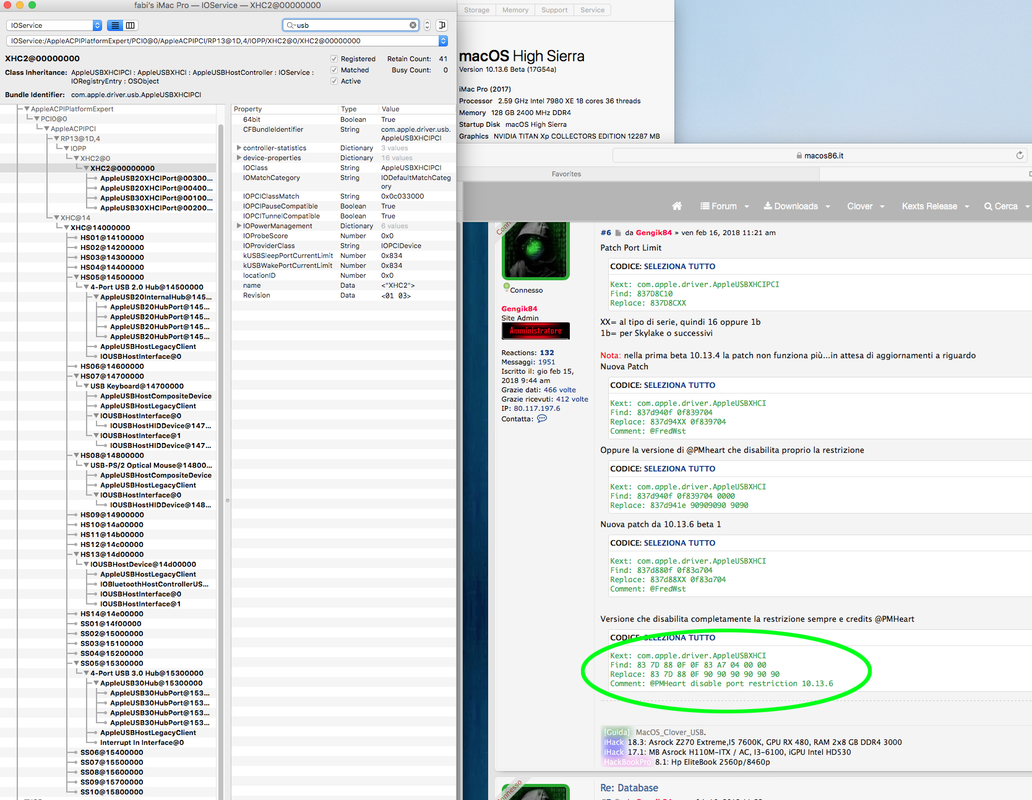This screenshot has width=1032, height=800.
Task: Collapse the XHC@14000000 node
Action: tap(66, 228)
